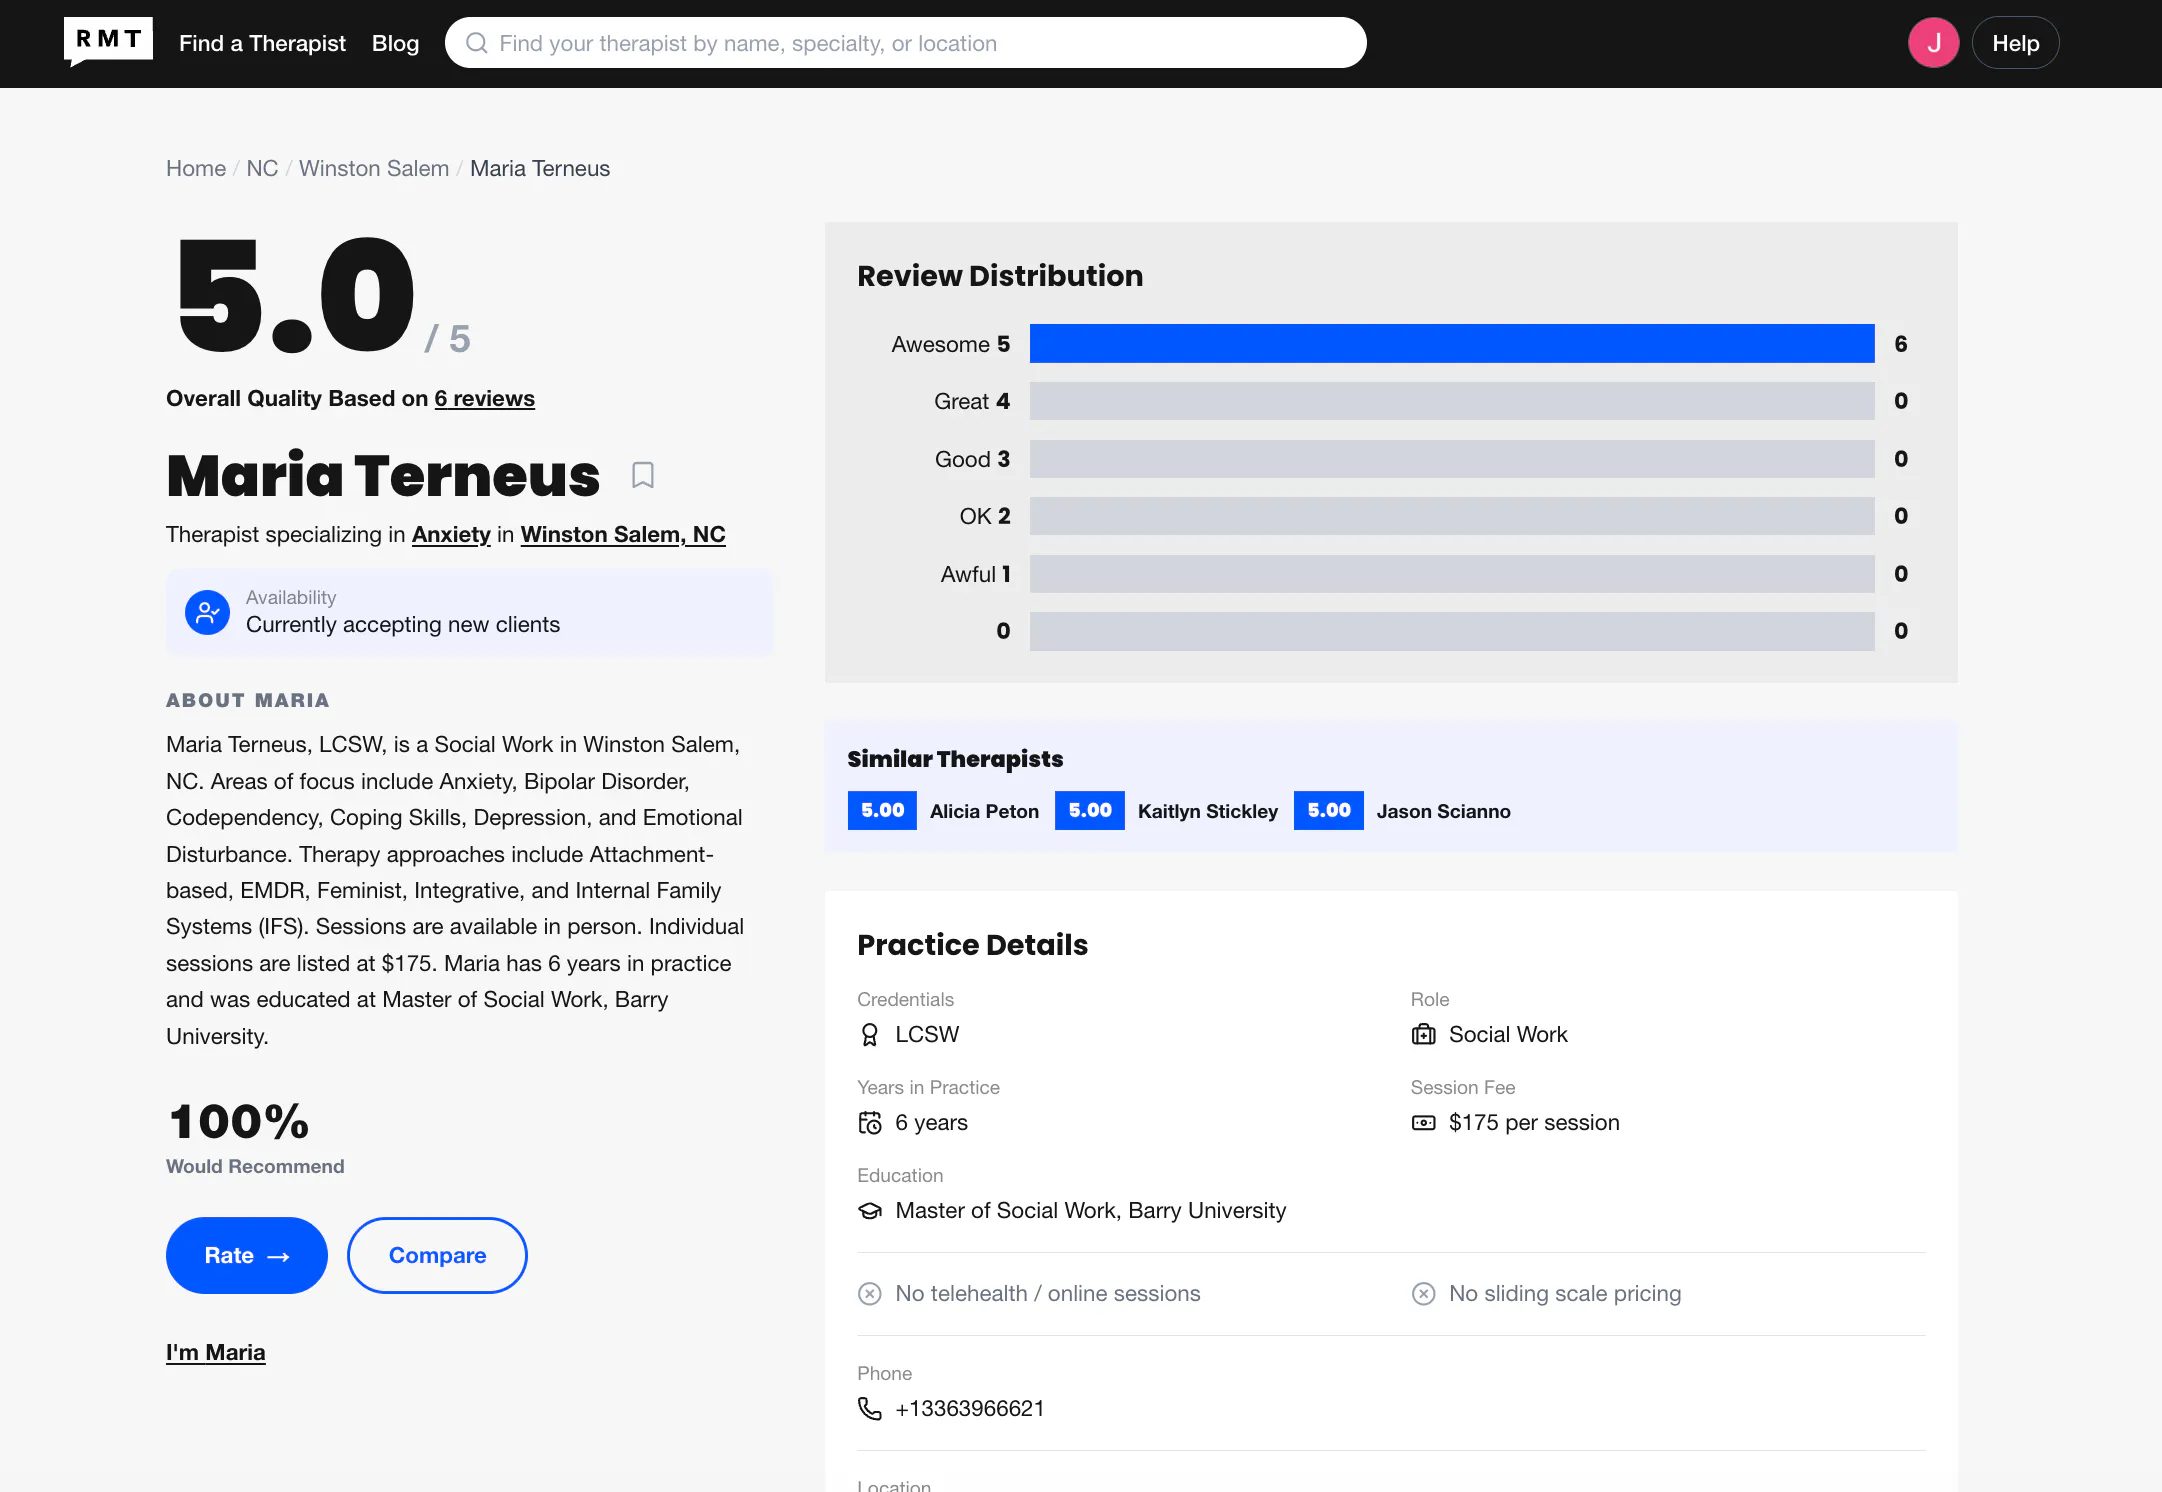Click the No sliding scale x icon
Screen dimensions: 2162x1492
1424,1293
